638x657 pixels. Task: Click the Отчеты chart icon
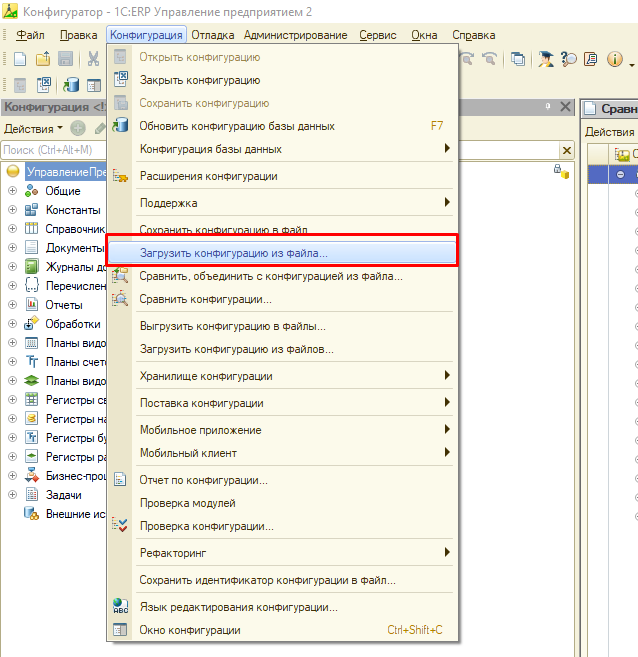(31, 304)
